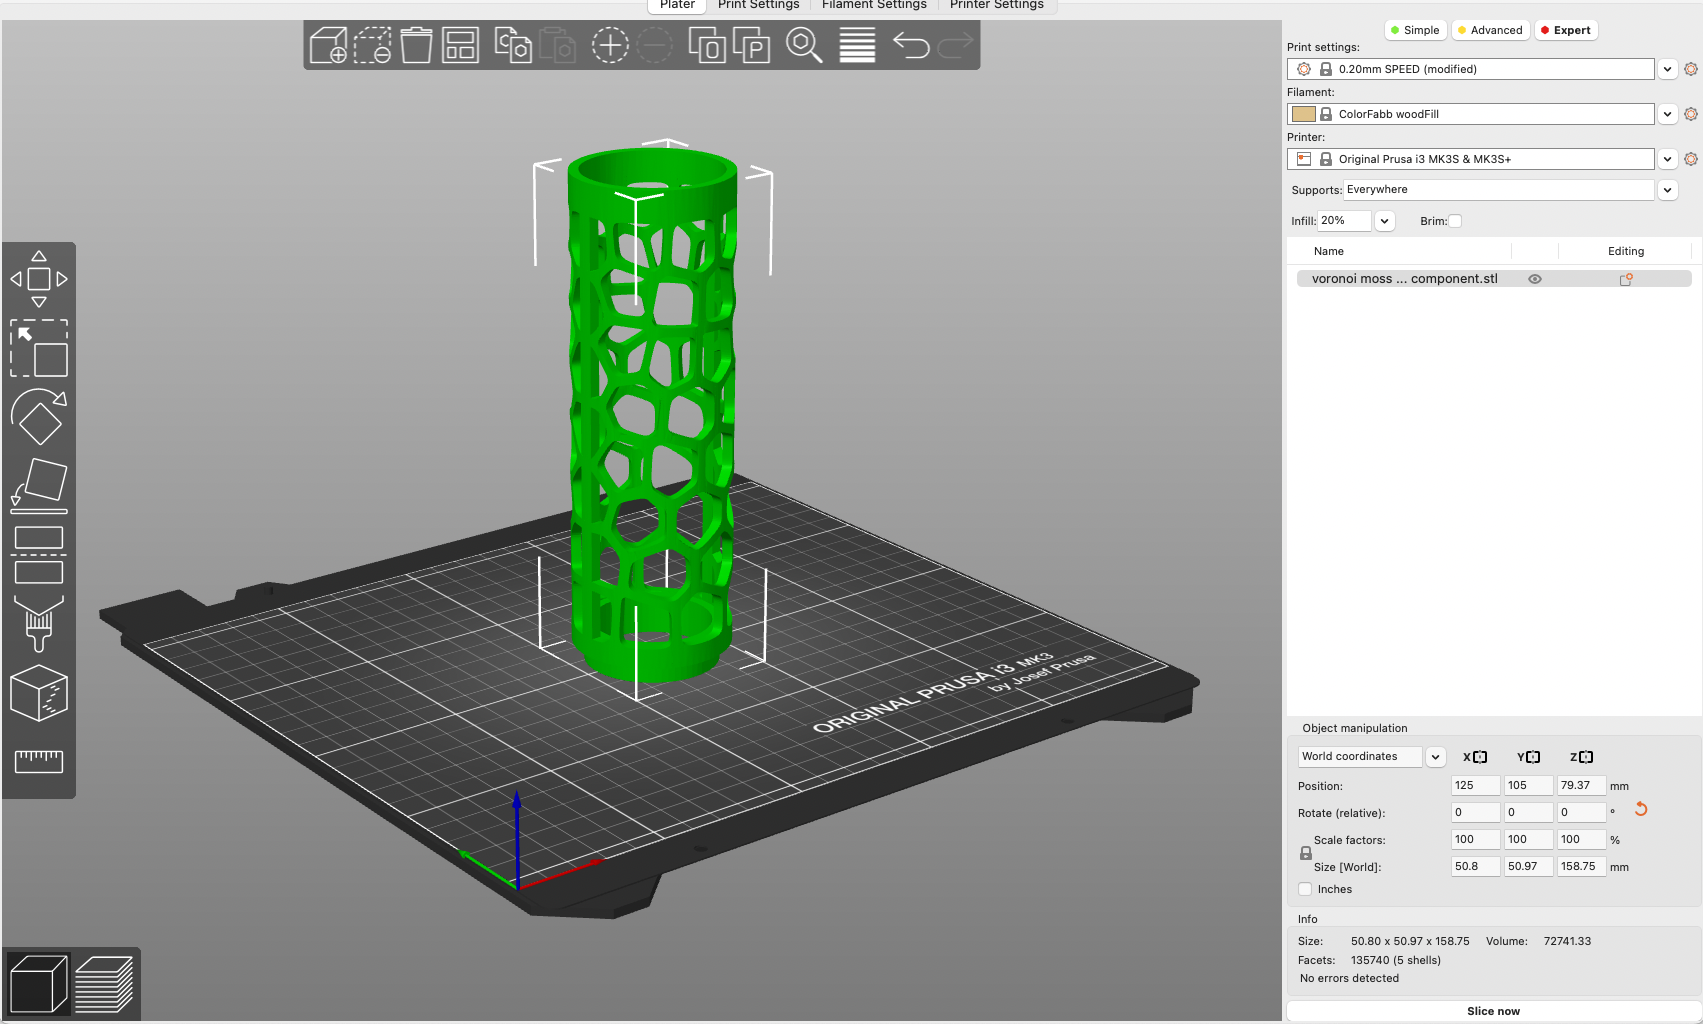Check the Inches checkbox

1305,889
